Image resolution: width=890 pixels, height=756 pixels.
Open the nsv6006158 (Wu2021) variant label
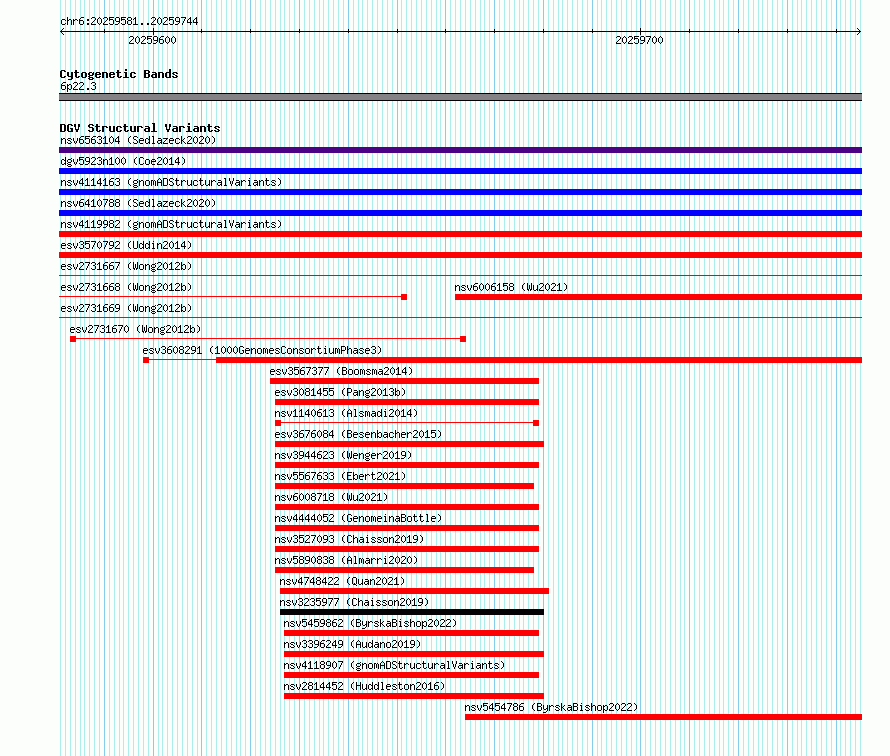click(511, 287)
